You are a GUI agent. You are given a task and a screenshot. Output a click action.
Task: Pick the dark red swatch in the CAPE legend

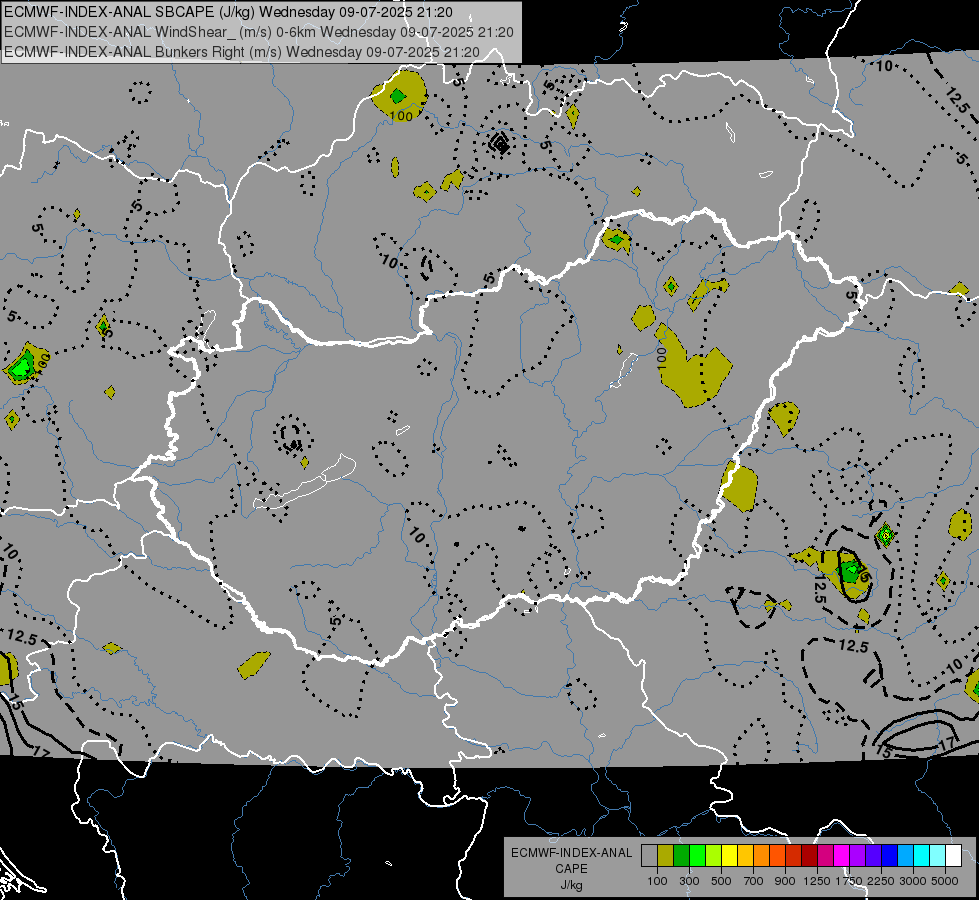(809, 855)
